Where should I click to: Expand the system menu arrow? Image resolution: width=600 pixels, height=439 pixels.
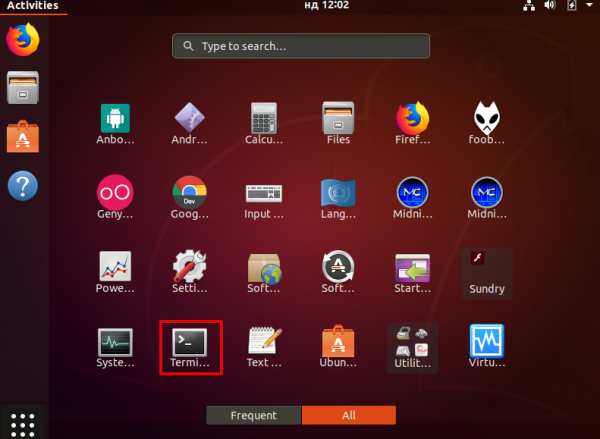point(589,5)
